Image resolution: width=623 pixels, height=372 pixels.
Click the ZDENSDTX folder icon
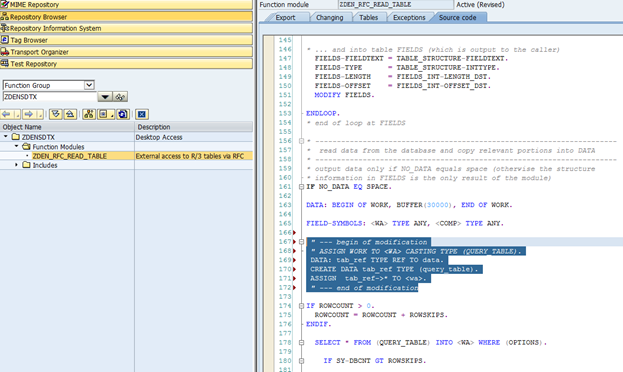pos(16,137)
